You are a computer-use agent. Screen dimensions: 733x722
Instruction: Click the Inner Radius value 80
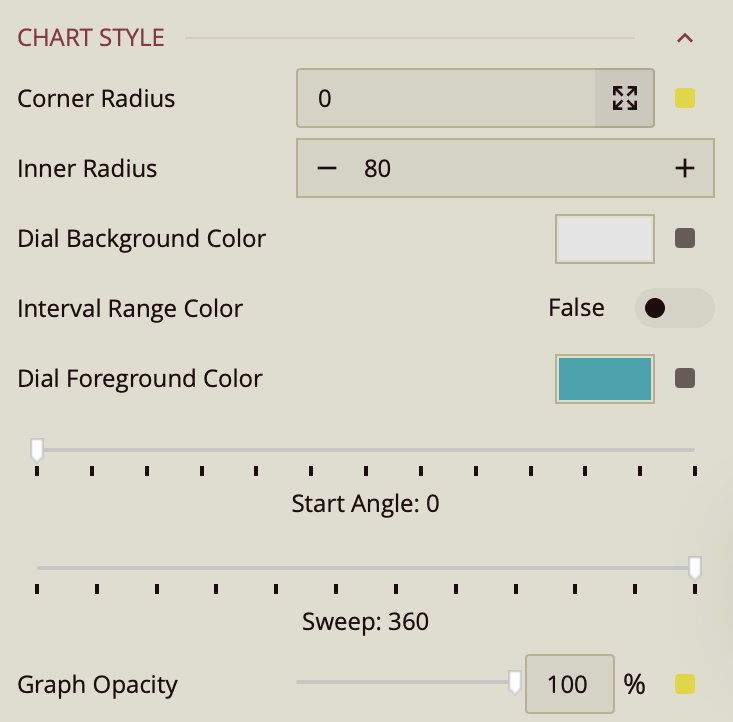click(377, 169)
